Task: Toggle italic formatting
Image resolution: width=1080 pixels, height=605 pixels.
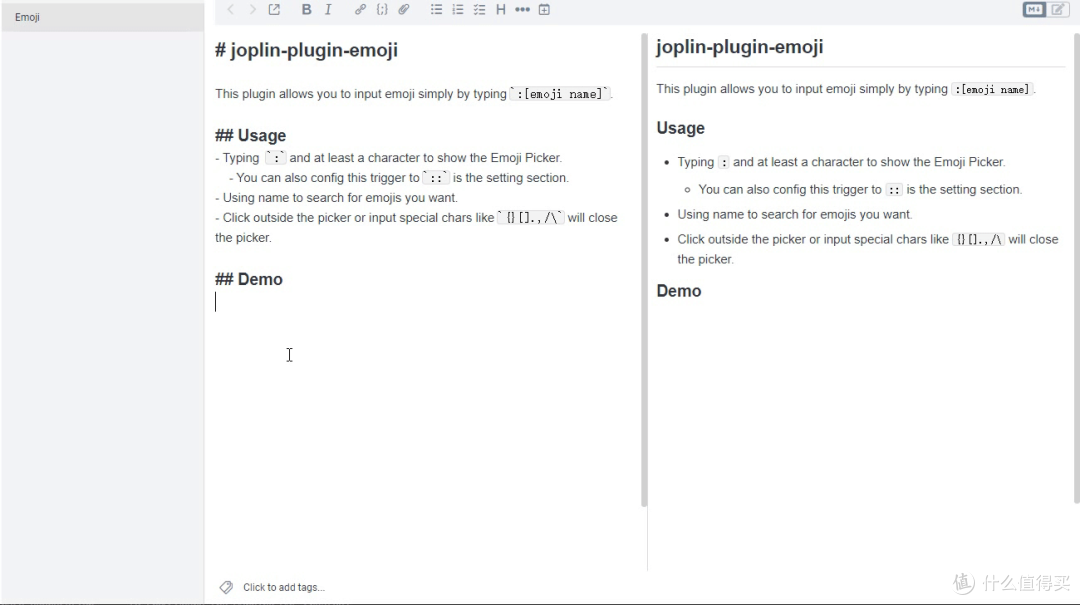Action: 328,10
